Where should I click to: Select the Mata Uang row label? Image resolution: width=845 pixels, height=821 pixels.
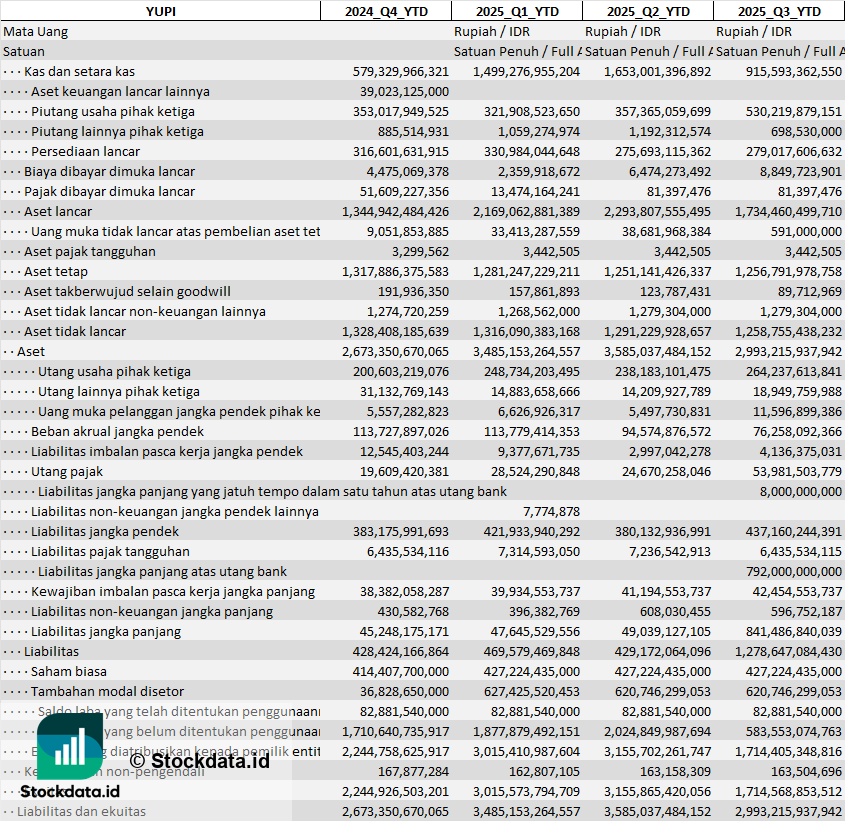36,31
